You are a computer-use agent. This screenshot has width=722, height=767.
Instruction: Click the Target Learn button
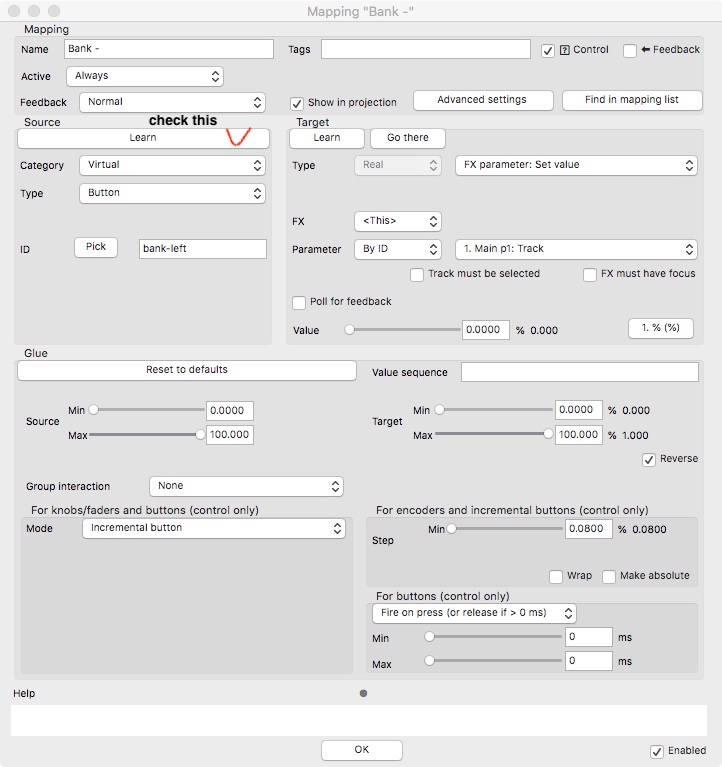click(327, 138)
